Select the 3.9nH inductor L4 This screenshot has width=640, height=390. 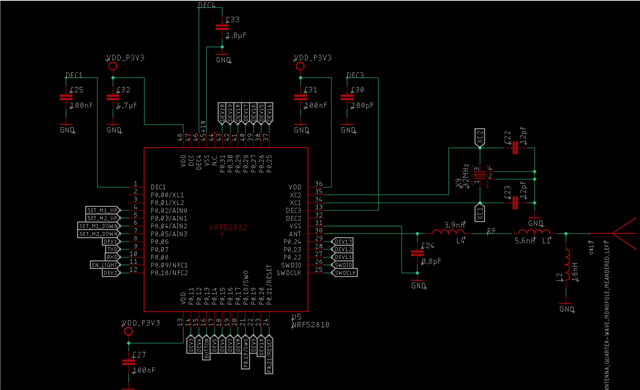pos(449,232)
